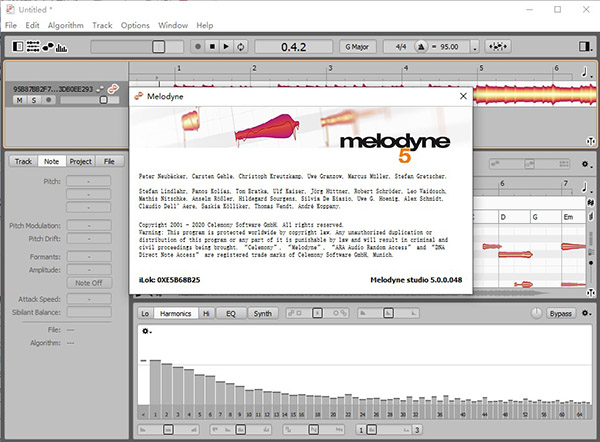This screenshot has width=600, height=442.
Task: Open the 4/4 time signature selector
Action: pos(399,46)
